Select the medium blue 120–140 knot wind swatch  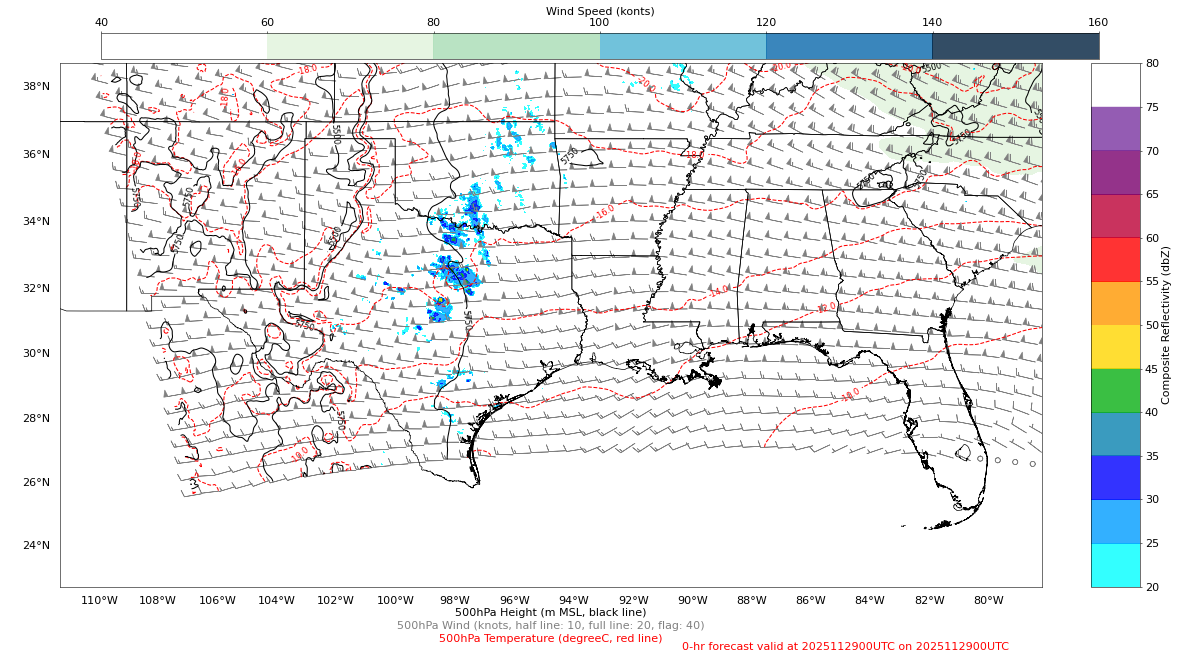pyautogui.click(x=849, y=46)
